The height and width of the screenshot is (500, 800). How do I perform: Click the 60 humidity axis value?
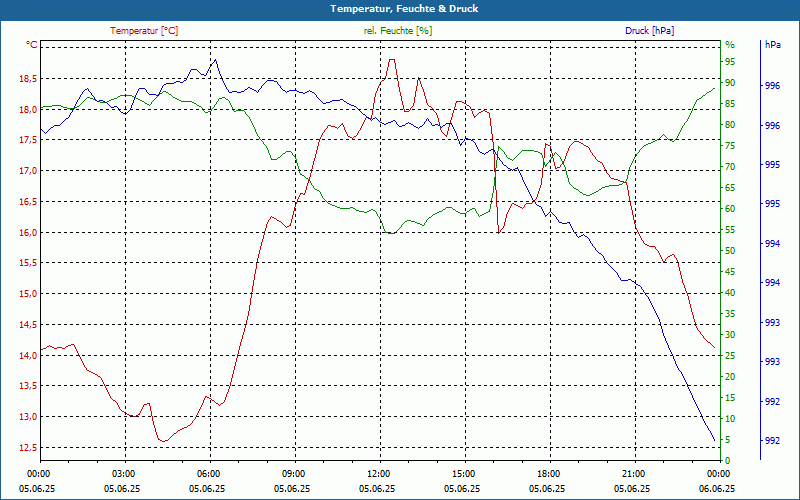(730, 208)
